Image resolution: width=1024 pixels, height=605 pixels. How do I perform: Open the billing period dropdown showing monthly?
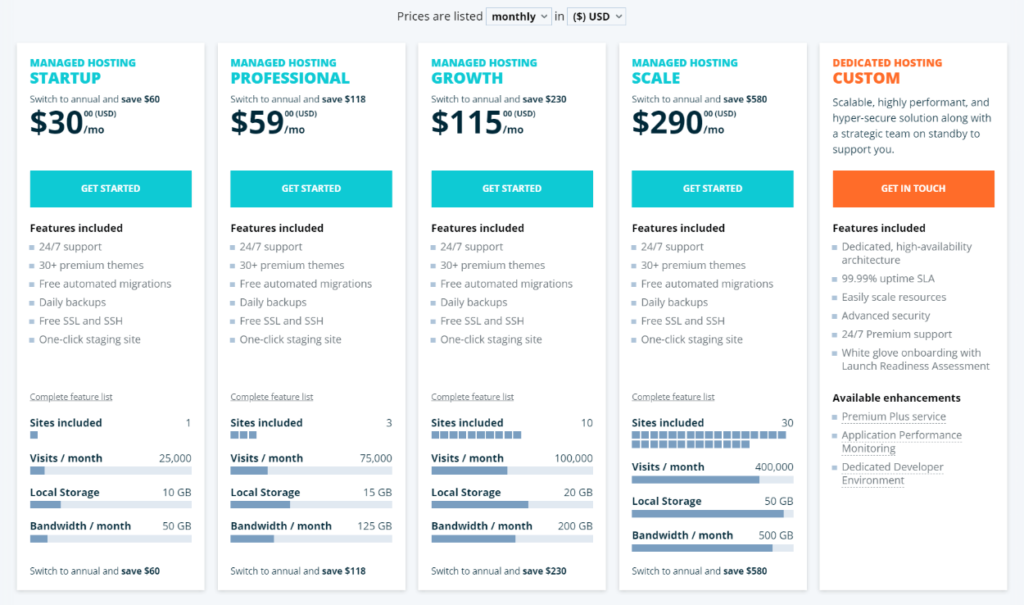520,16
